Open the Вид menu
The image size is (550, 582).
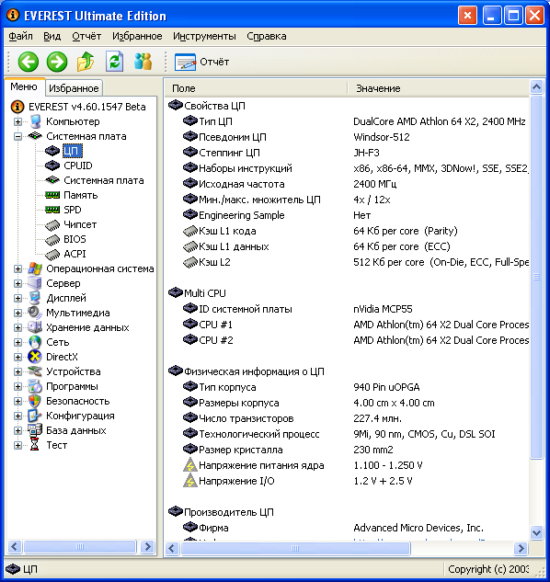click(x=52, y=36)
